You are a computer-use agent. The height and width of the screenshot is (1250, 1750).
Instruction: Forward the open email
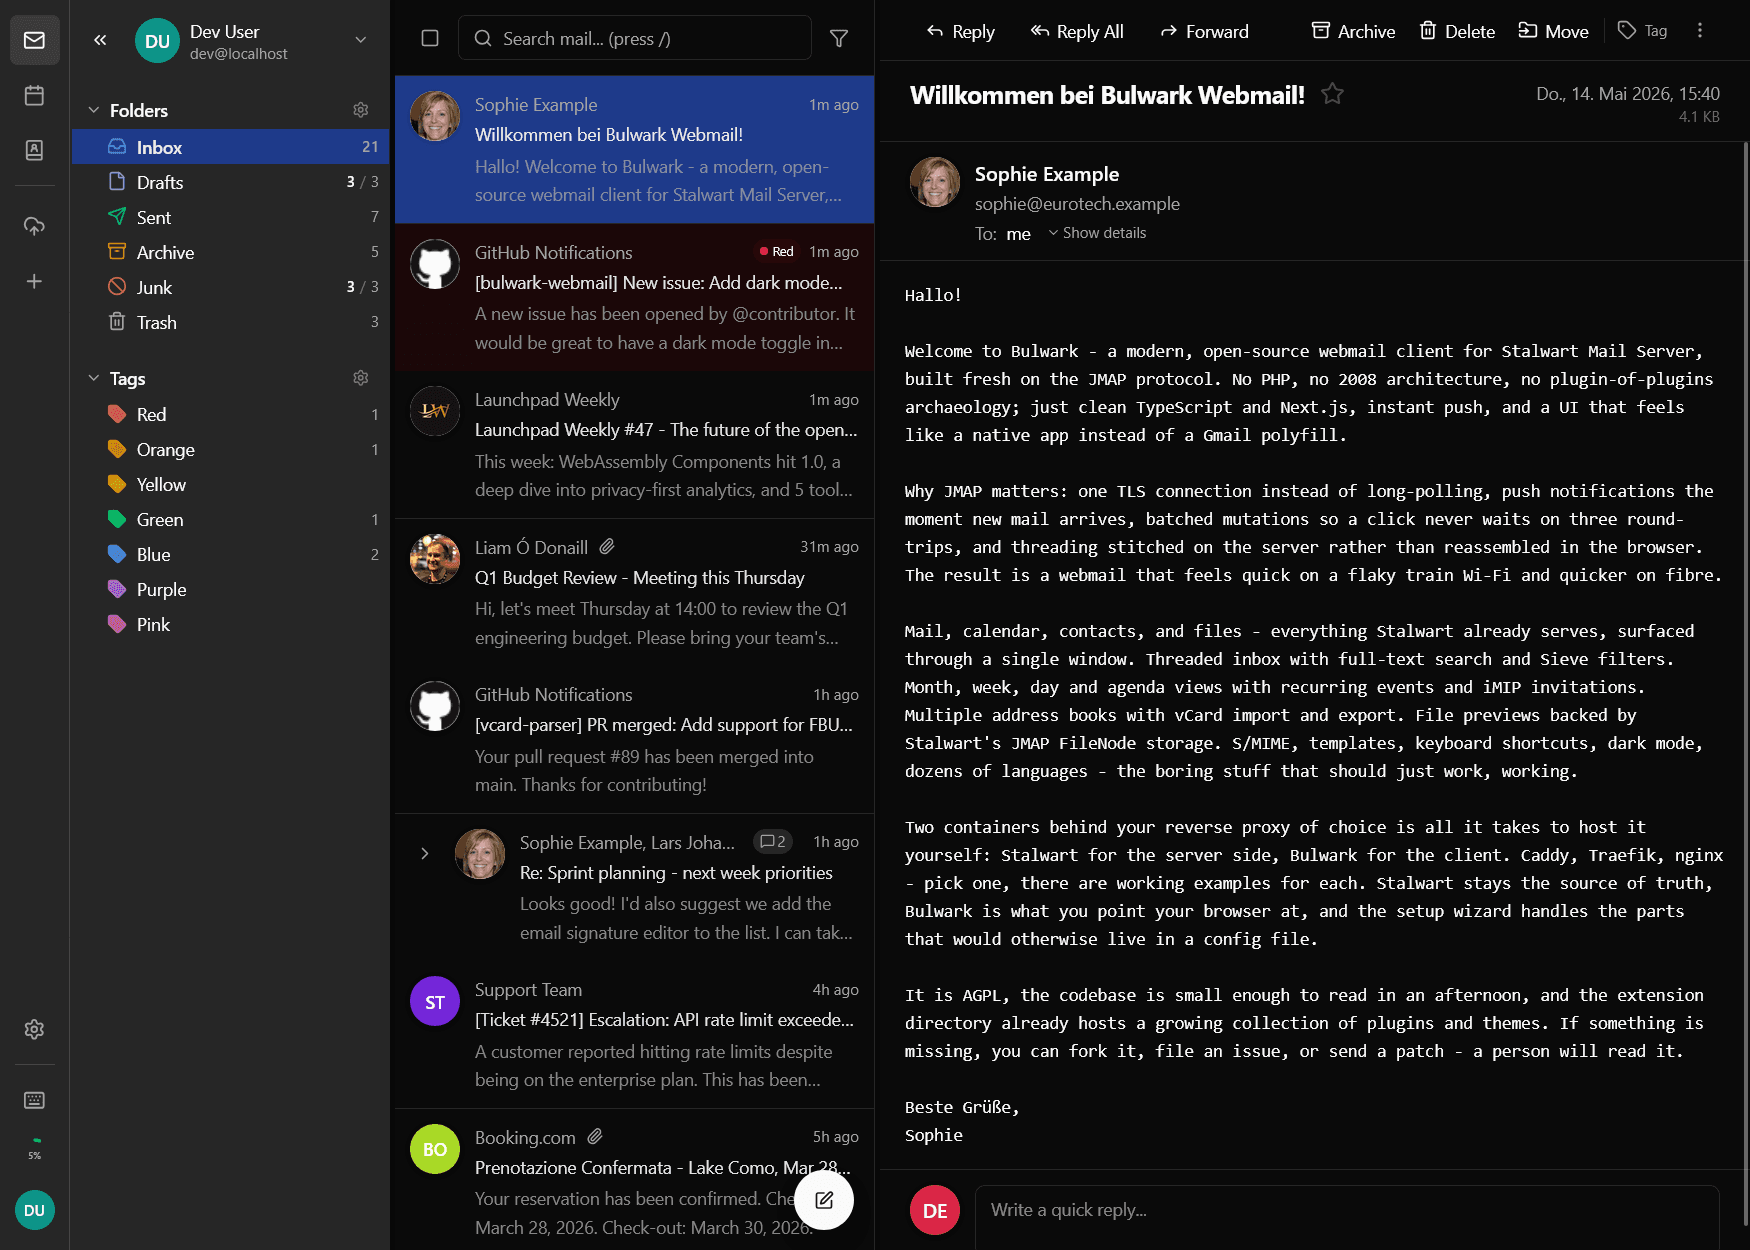coord(1204,31)
